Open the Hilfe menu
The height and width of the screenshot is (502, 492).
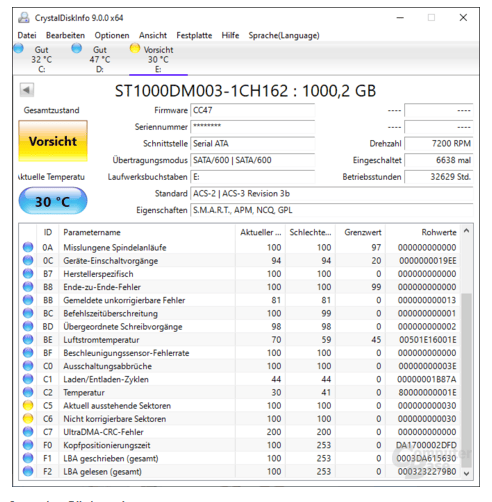(230, 35)
